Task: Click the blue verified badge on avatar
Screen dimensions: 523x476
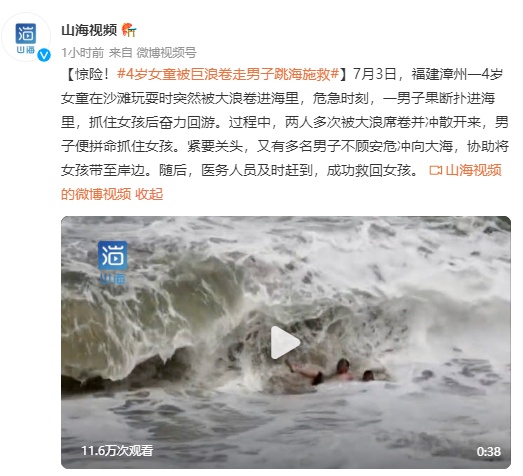Action: [x=44, y=55]
